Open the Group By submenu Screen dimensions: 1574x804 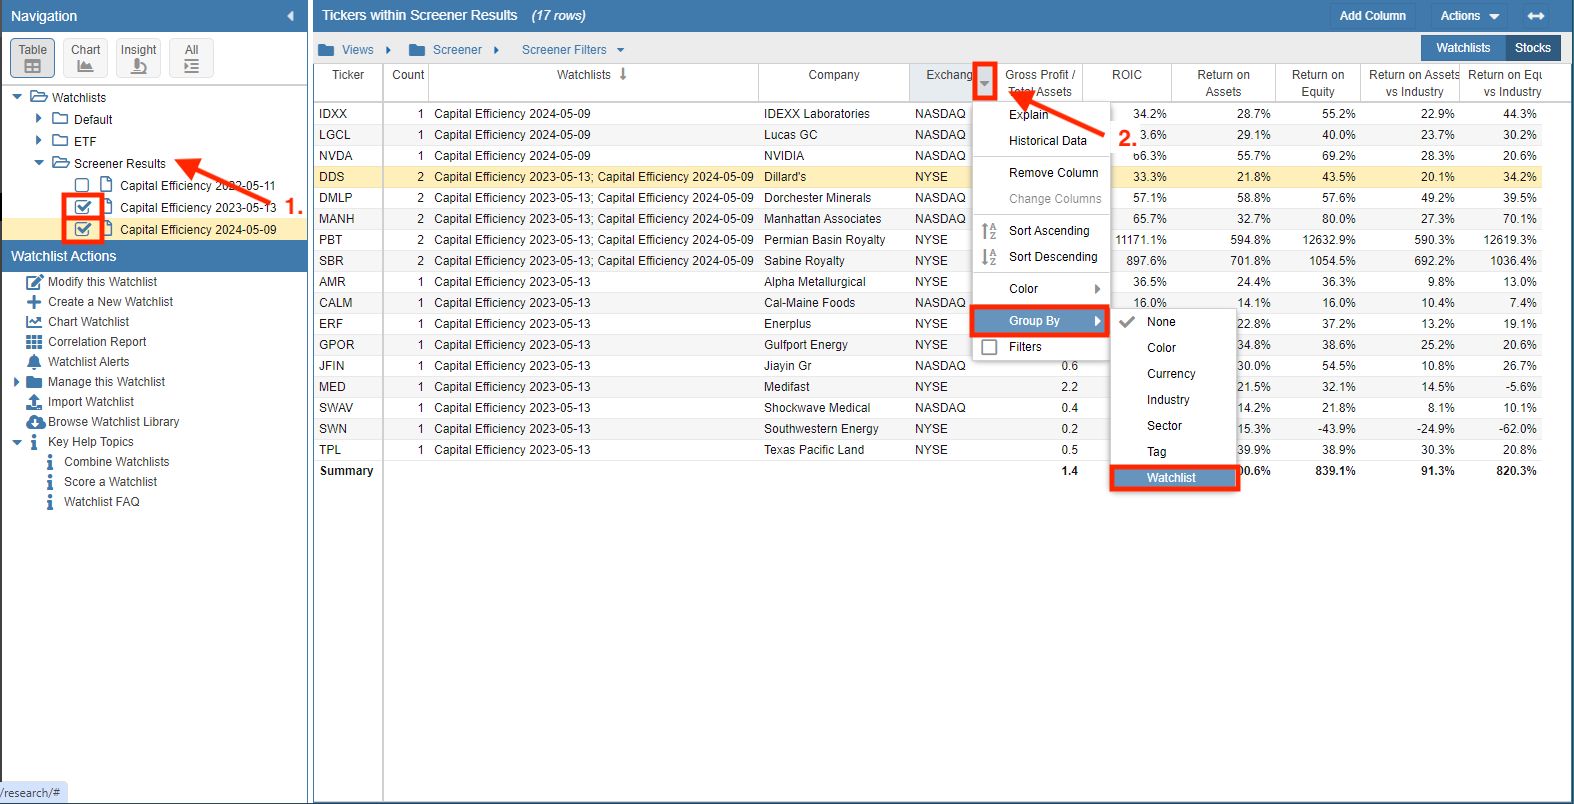pos(1041,321)
